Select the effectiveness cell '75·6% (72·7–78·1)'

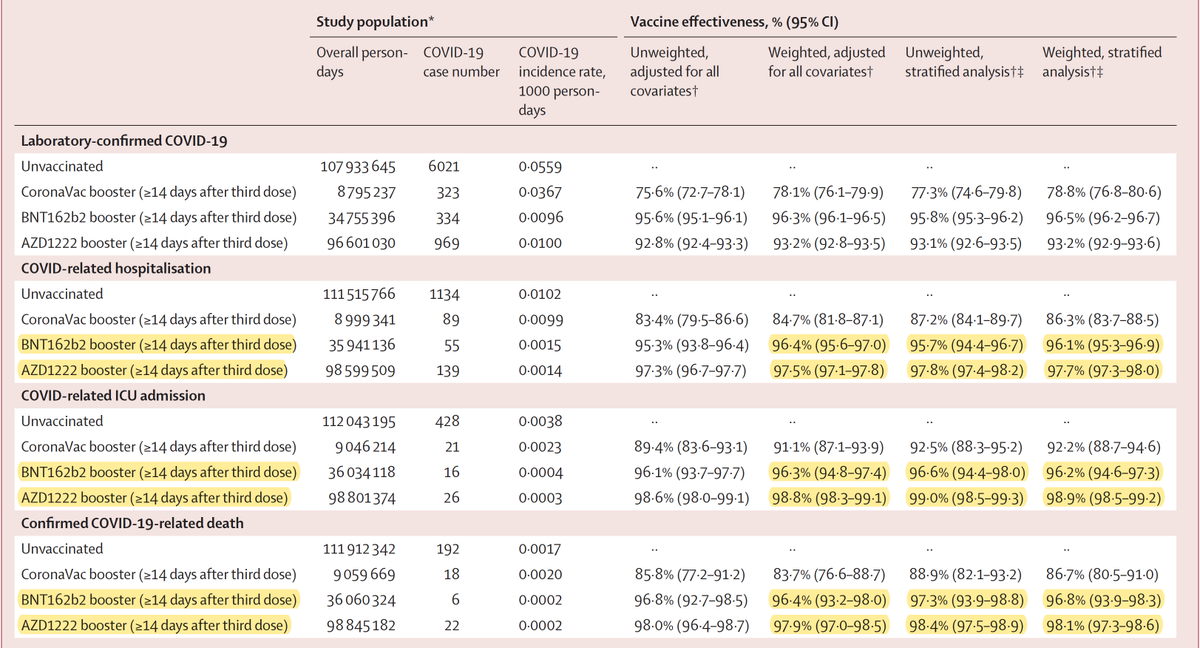coord(689,192)
